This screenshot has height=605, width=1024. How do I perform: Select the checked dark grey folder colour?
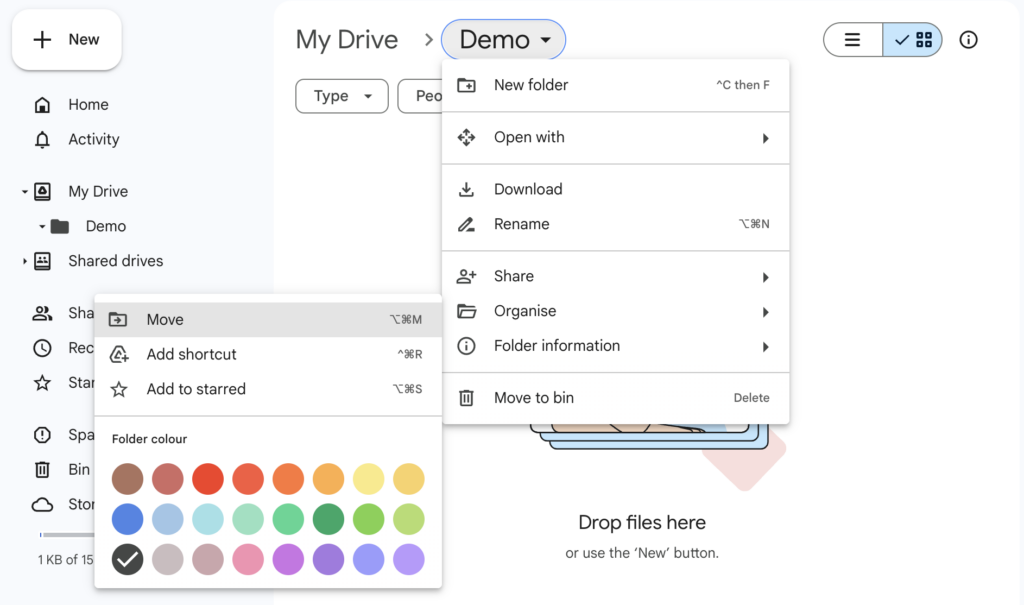(127, 560)
